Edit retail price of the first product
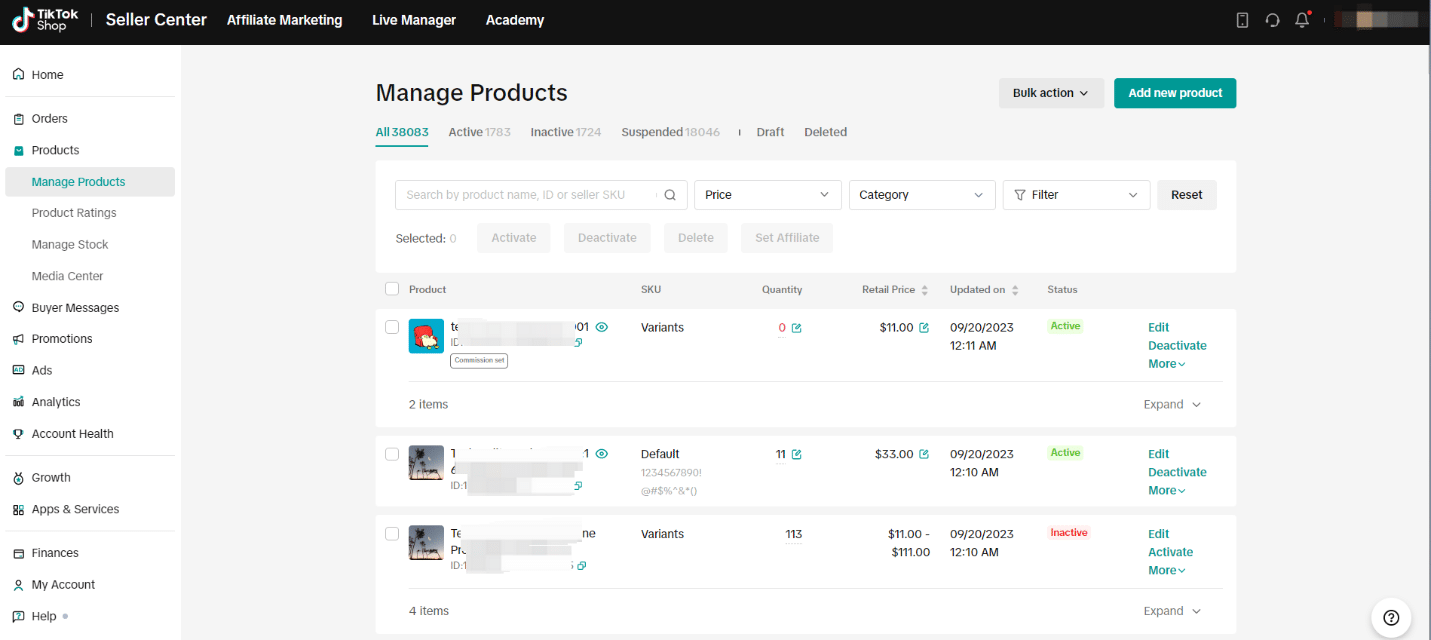Viewport: 1431px width, 640px height. (x=922, y=327)
